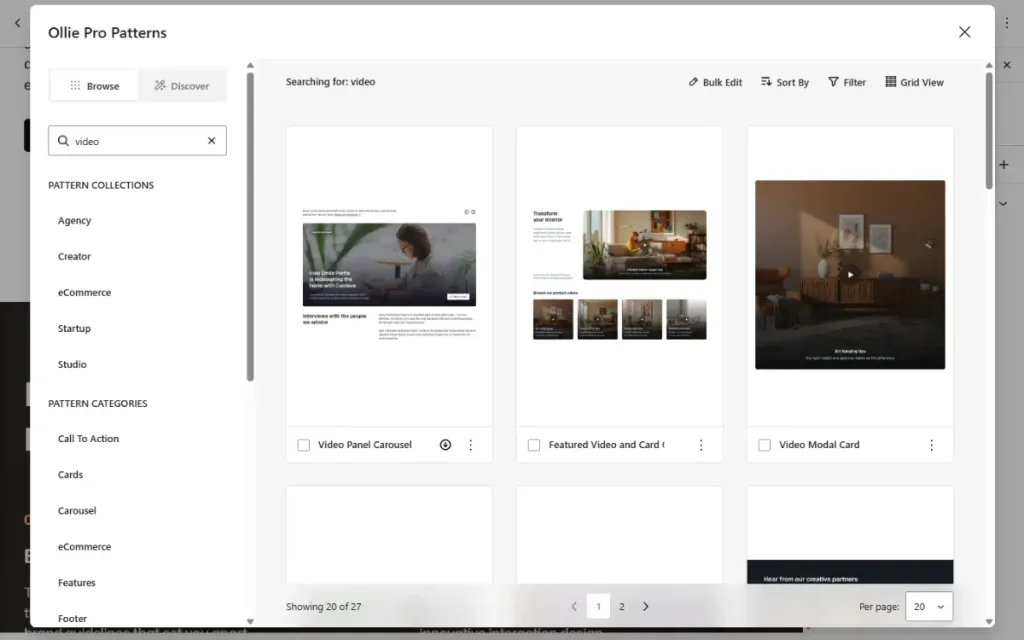
Task: Open the background editor three-dot options menu
Action: pos(1007,23)
